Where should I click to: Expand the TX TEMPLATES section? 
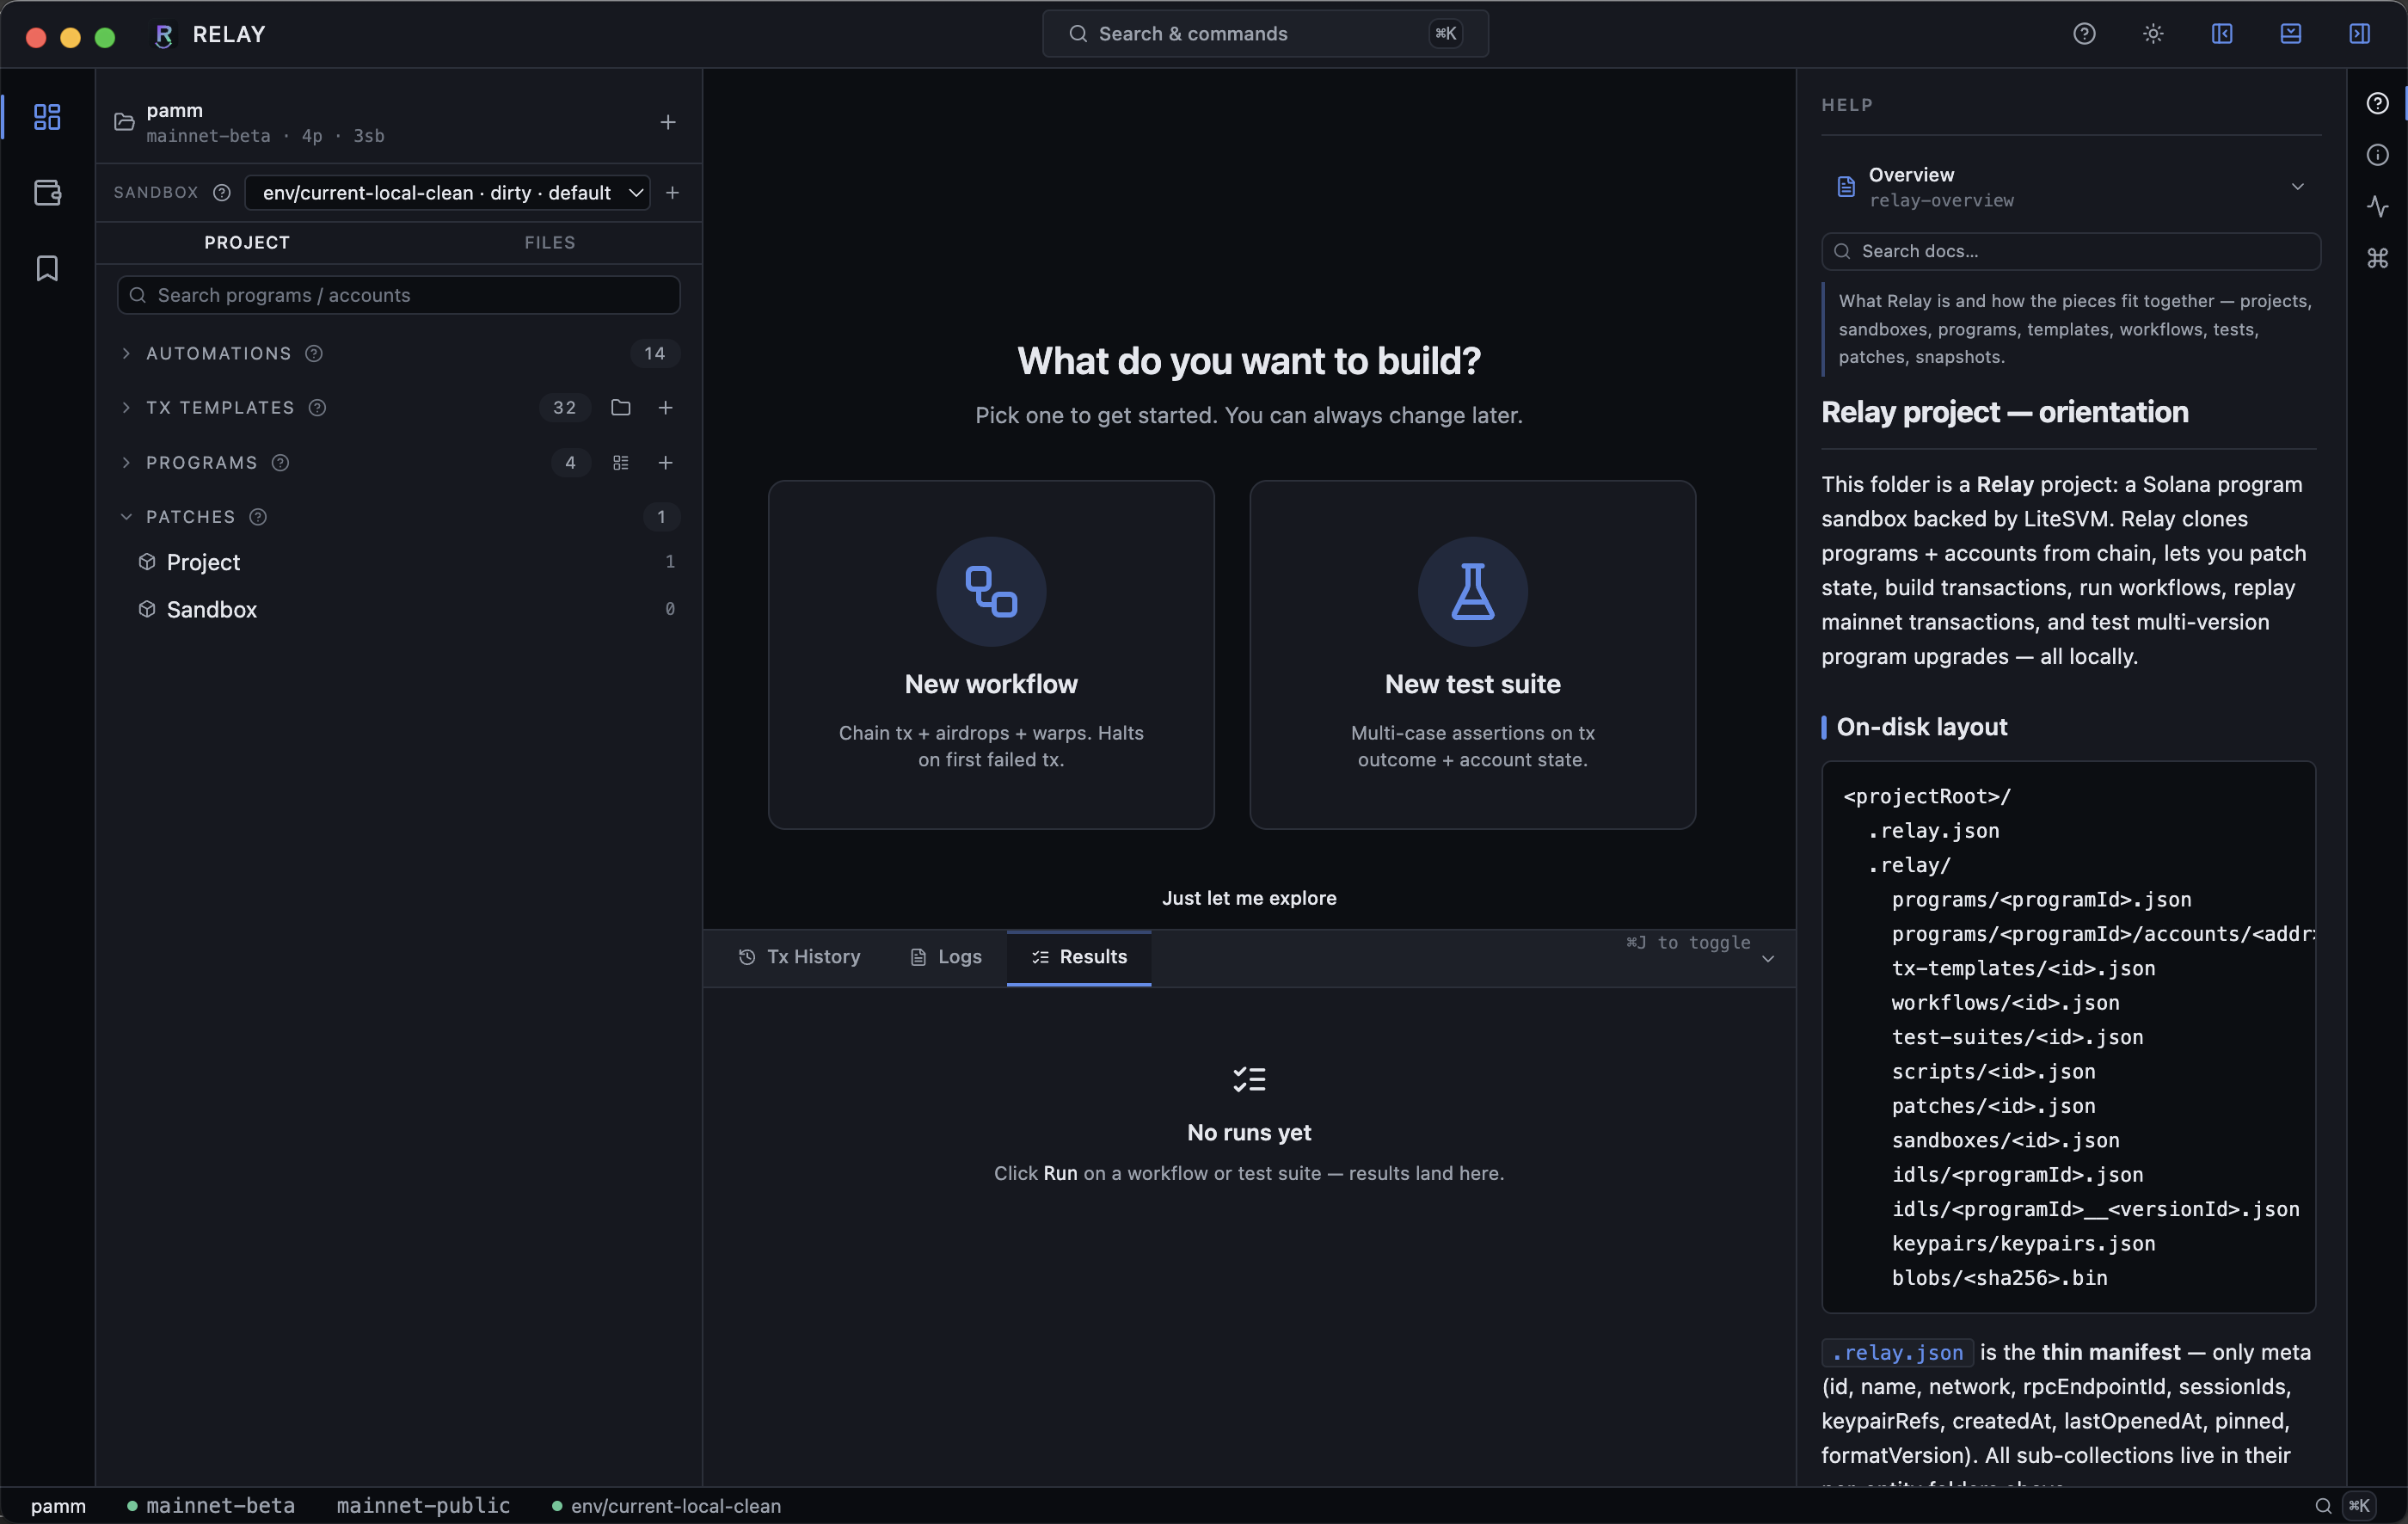(126, 407)
